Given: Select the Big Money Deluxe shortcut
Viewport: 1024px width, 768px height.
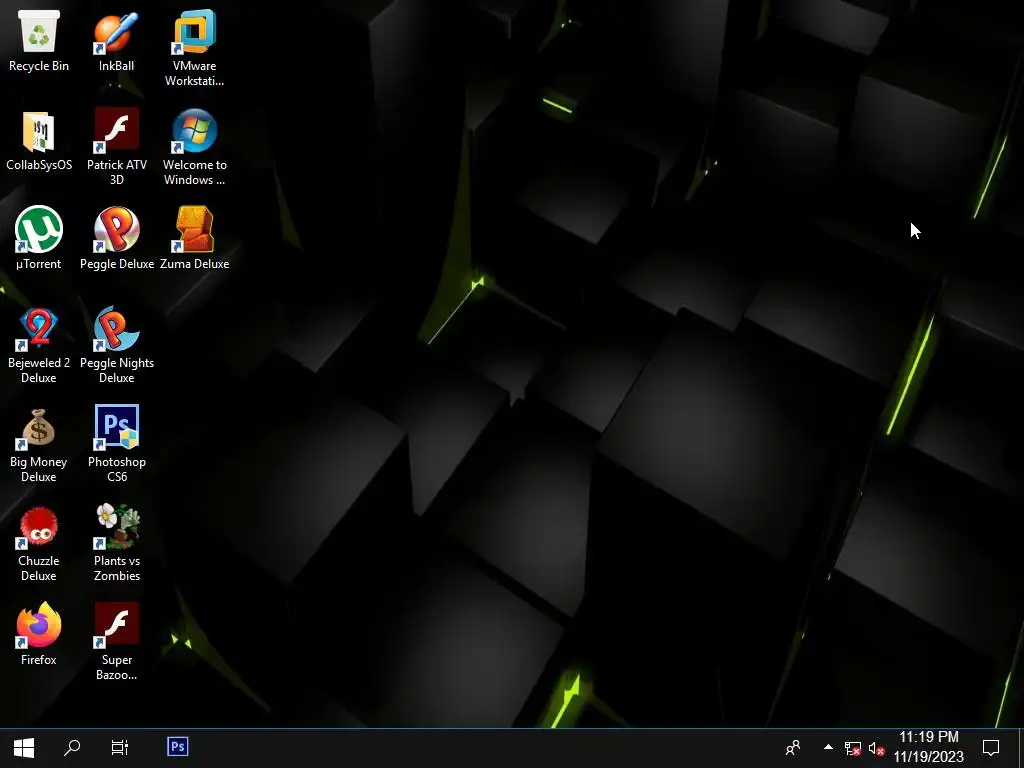Looking at the screenshot, I should click(x=39, y=444).
